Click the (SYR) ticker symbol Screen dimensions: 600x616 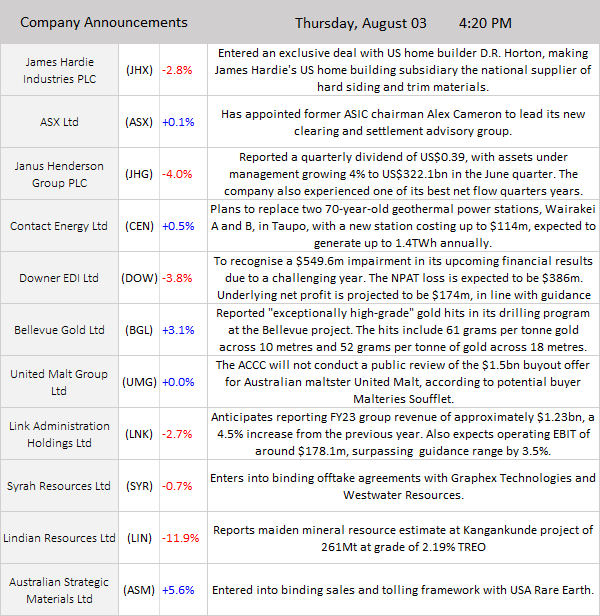click(x=139, y=486)
